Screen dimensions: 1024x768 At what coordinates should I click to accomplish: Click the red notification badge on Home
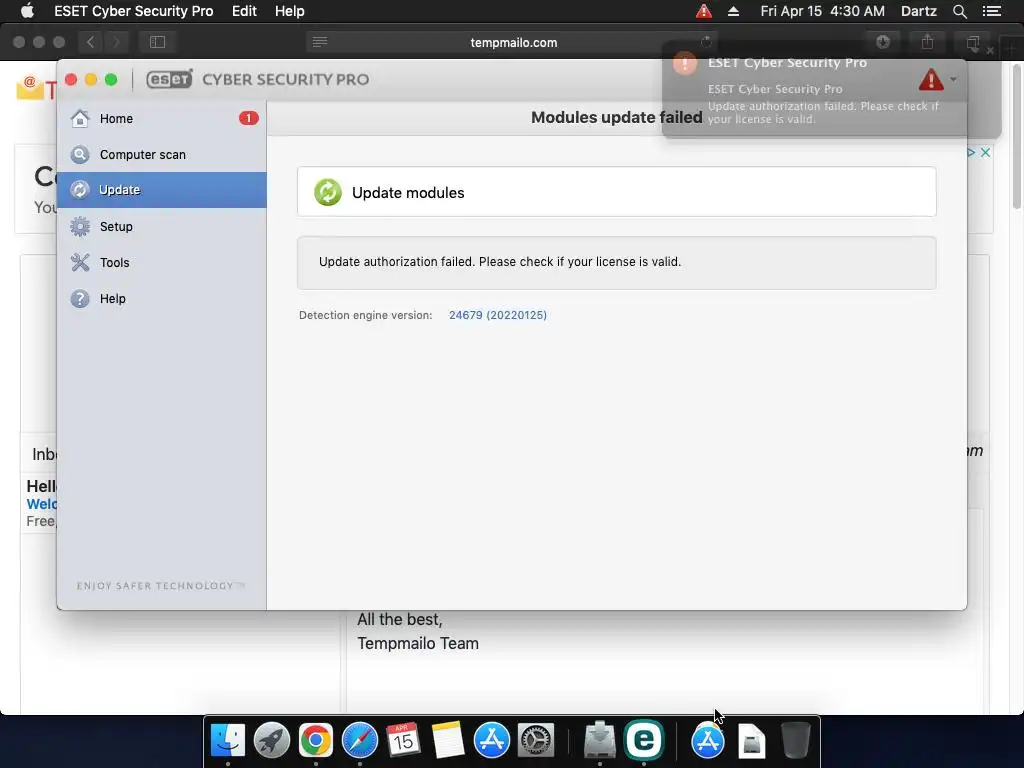click(248, 118)
